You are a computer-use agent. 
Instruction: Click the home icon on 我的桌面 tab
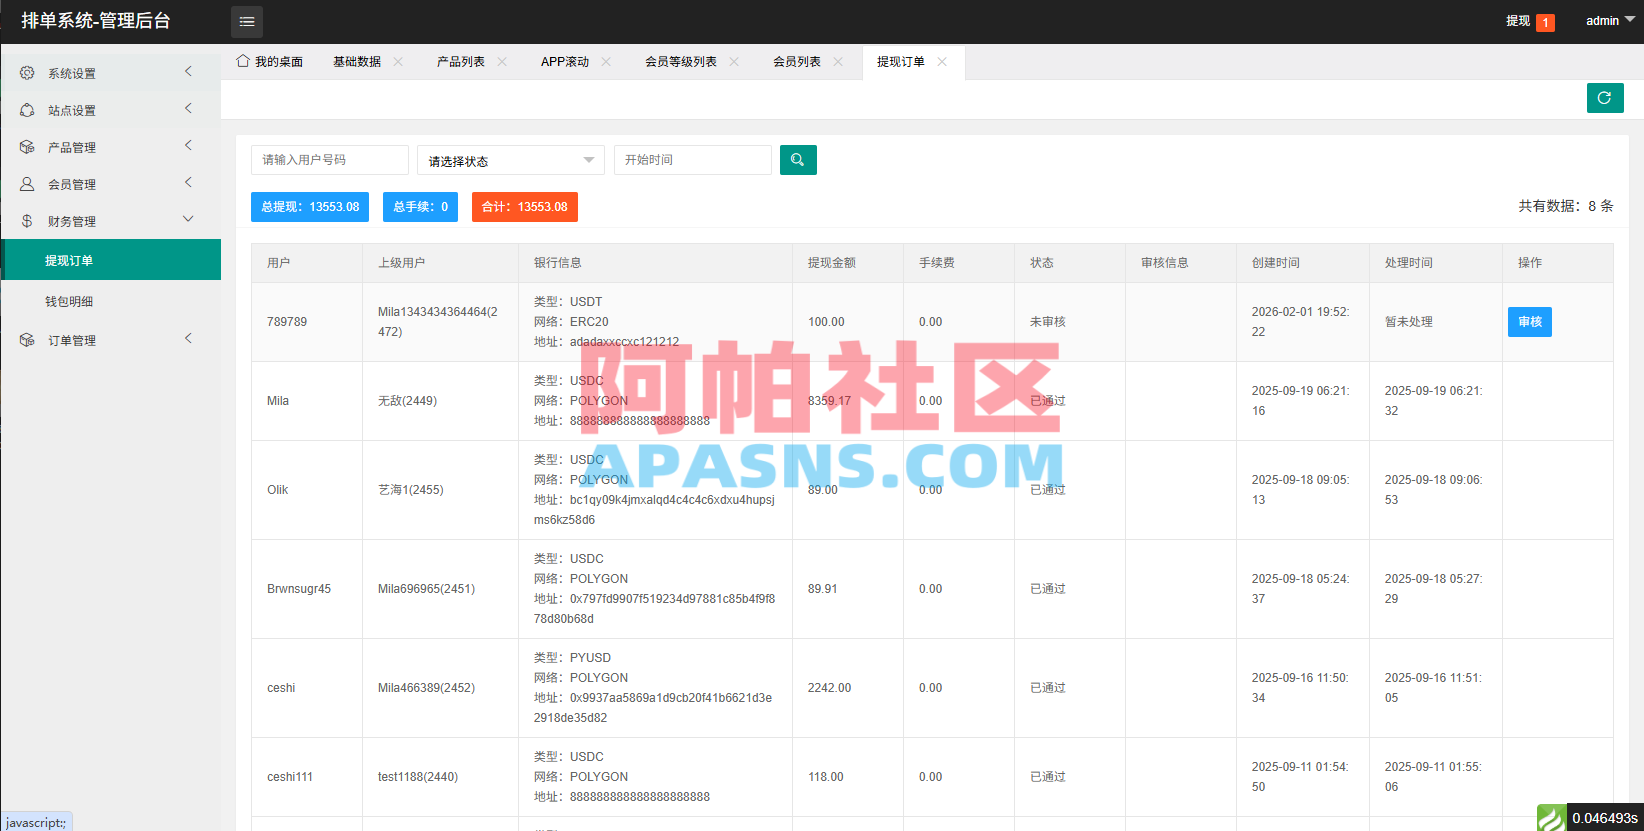(x=243, y=61)
